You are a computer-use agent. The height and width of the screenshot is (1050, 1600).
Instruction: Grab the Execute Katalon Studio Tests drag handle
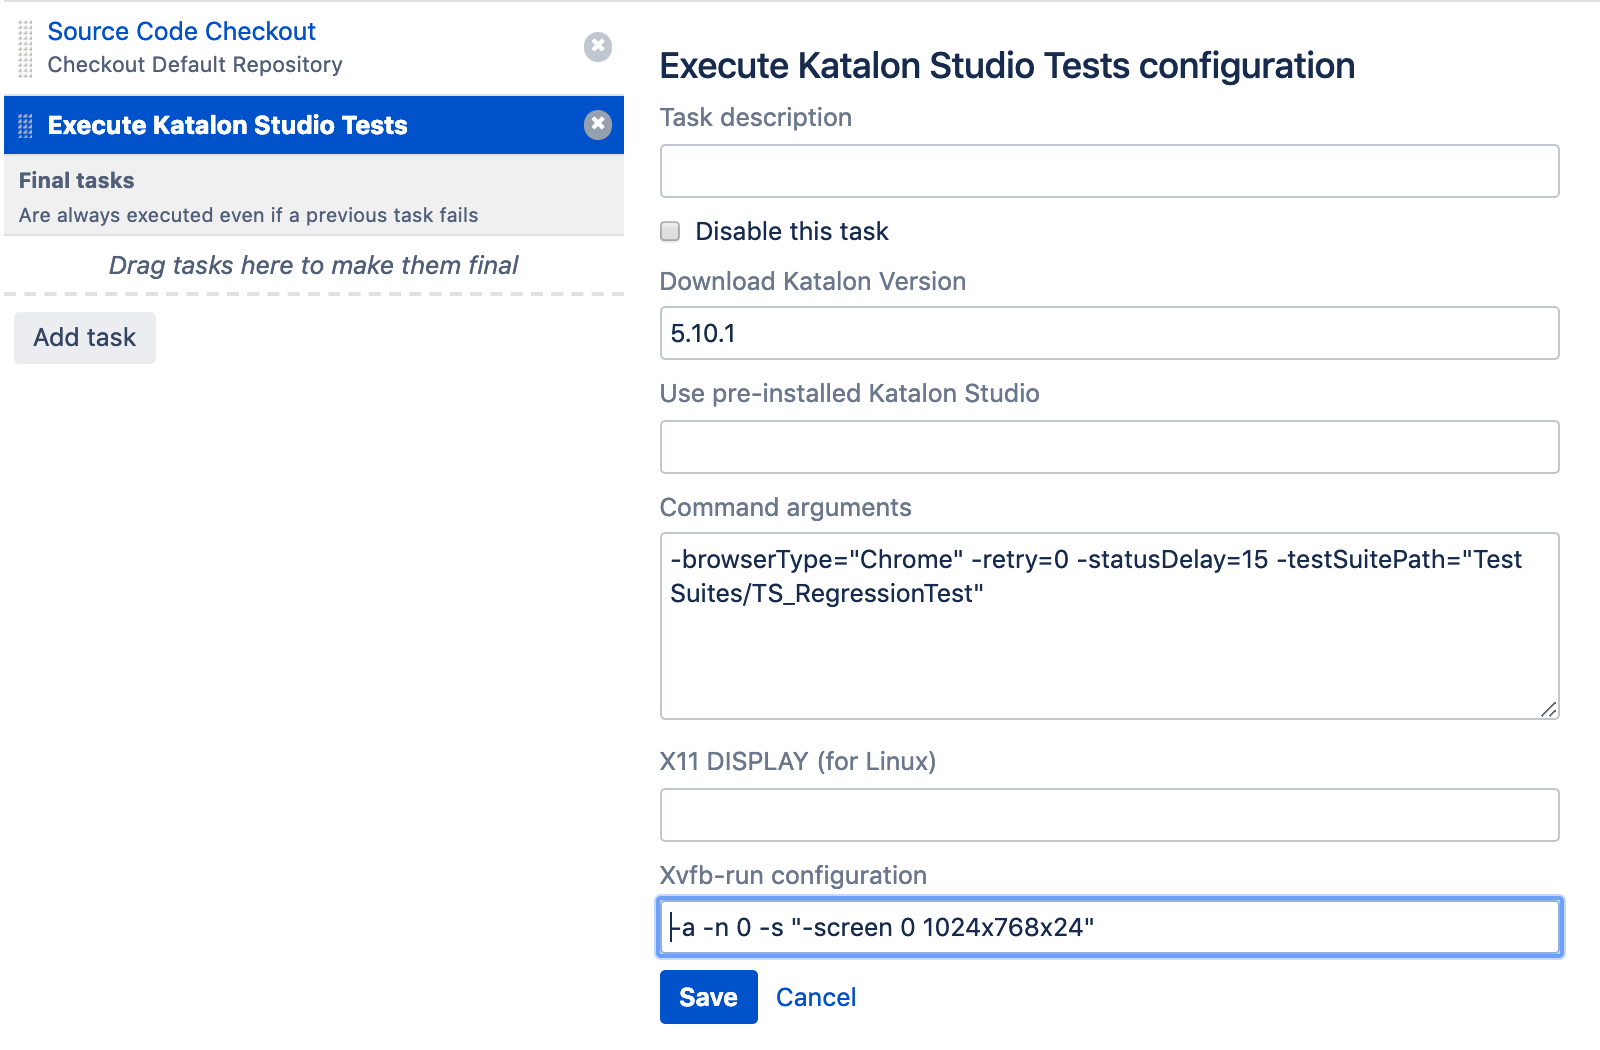[26, 125]
